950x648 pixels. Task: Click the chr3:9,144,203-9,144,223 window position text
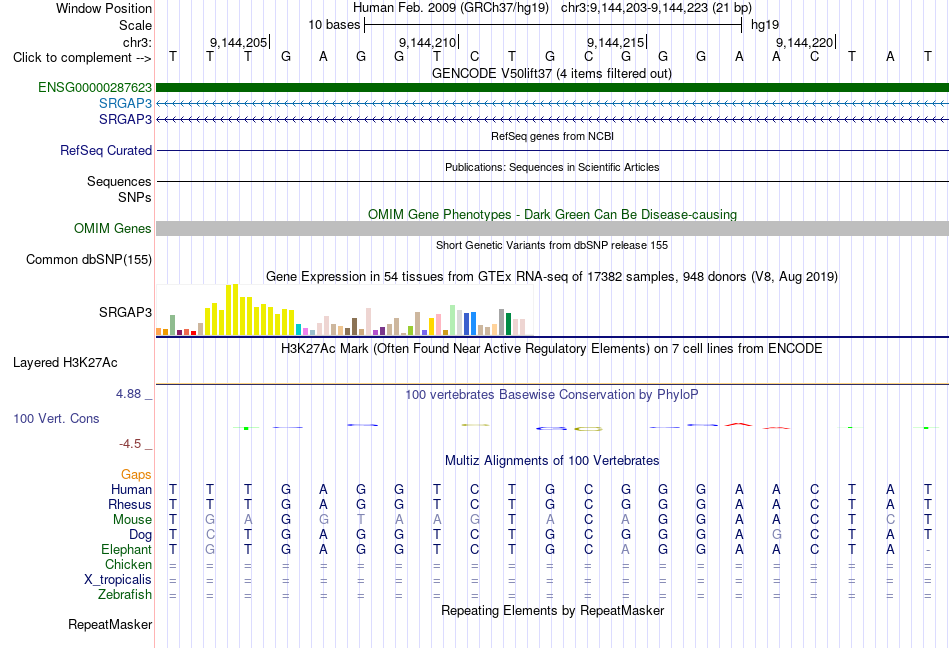click(656, 8)
